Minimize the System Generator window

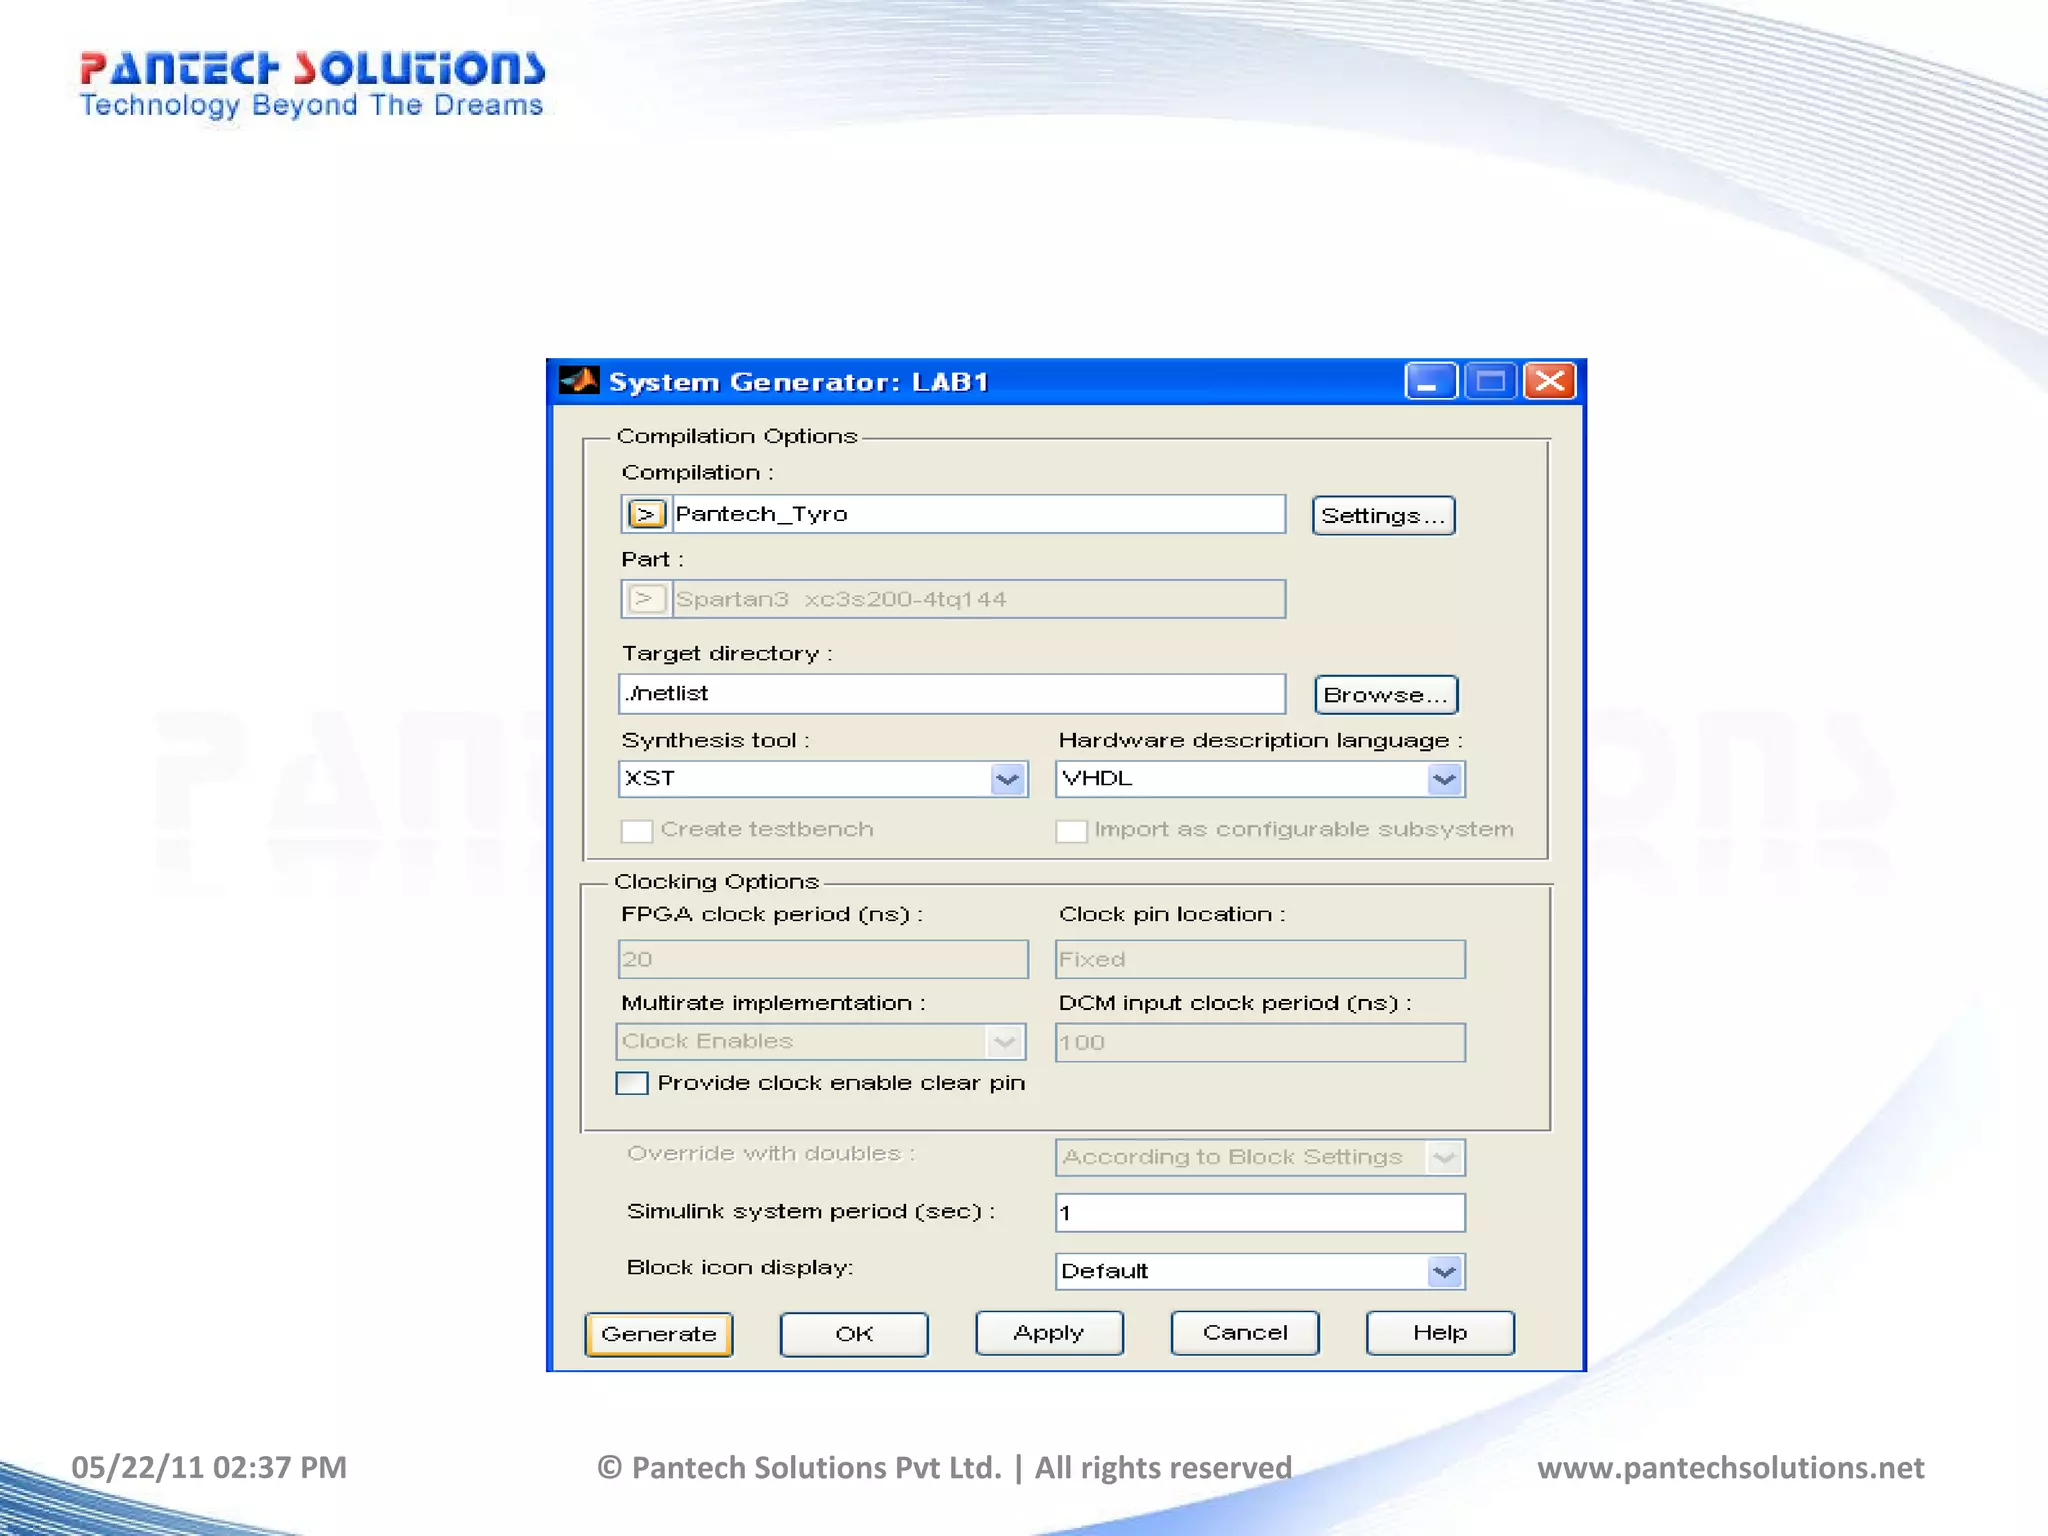pos(1430,381)
